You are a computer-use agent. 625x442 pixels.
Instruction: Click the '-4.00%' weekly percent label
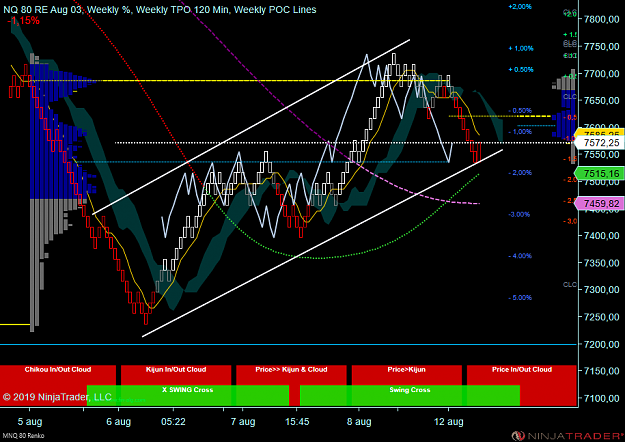[520, 256]
